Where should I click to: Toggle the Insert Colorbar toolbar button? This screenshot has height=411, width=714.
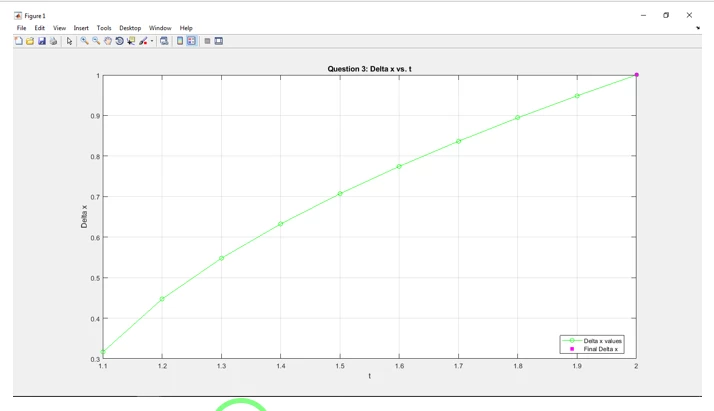click(180, 41)
